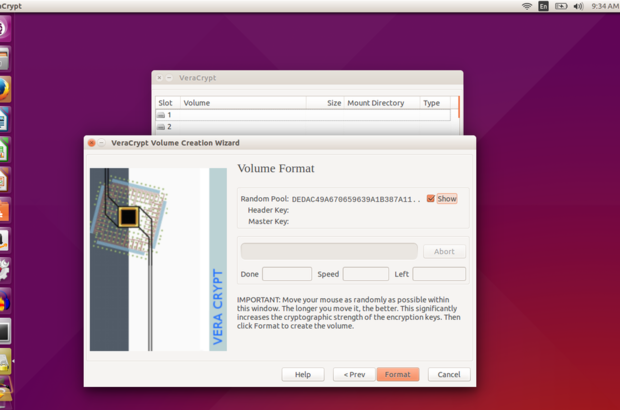Open the Wi-Fi network indicator
Screen dimensions: 620x410
[527, 6]
